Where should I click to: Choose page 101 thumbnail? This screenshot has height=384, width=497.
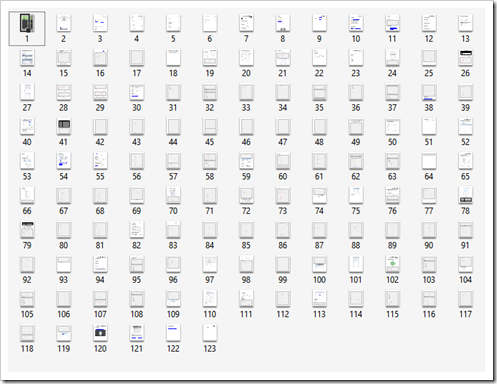click(x=356, y=264)
